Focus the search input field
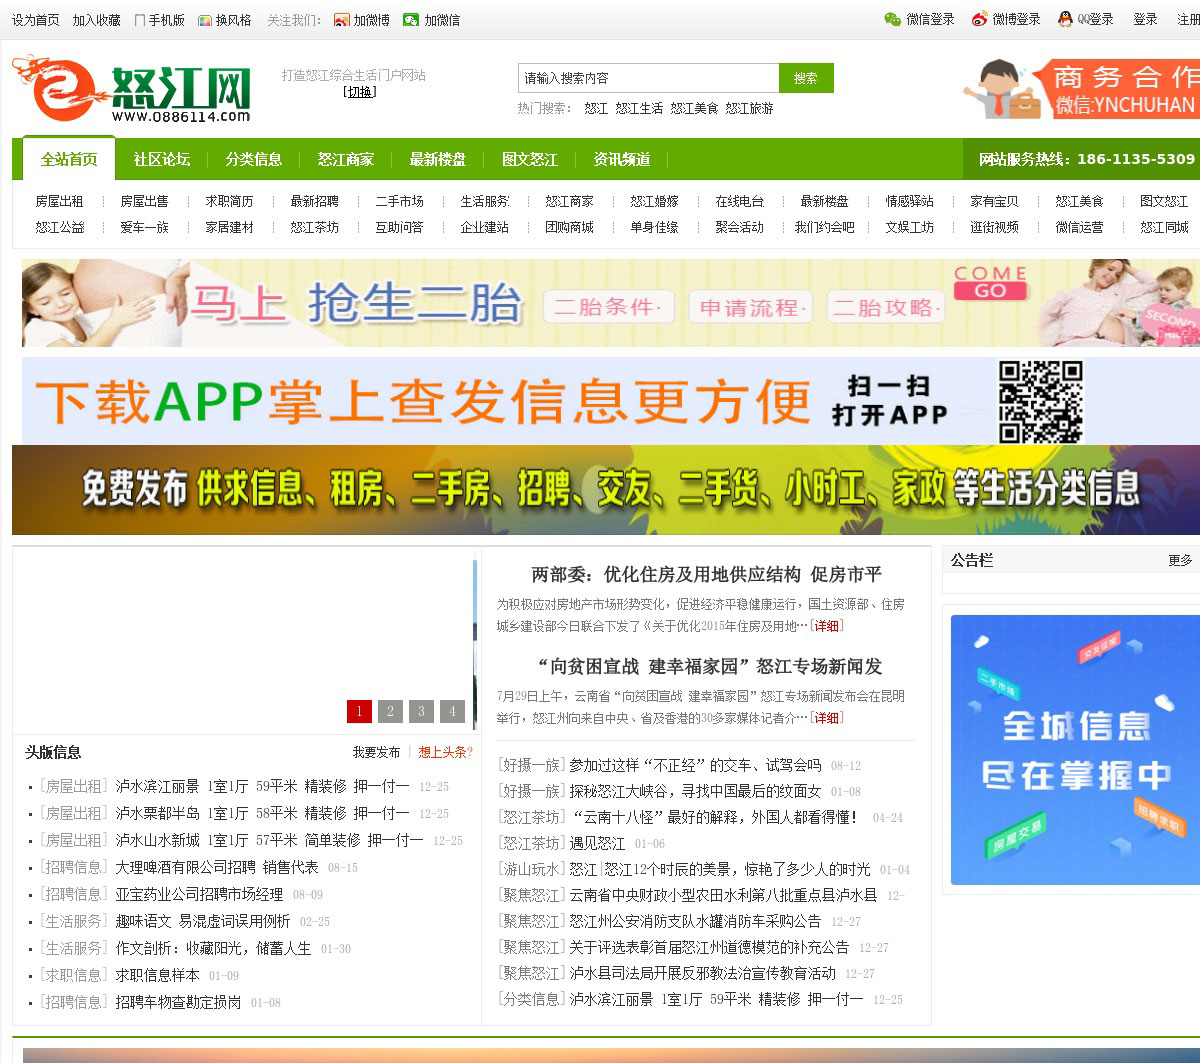Viewport: 1200px width, 1063px height. [x=649, y=78]
